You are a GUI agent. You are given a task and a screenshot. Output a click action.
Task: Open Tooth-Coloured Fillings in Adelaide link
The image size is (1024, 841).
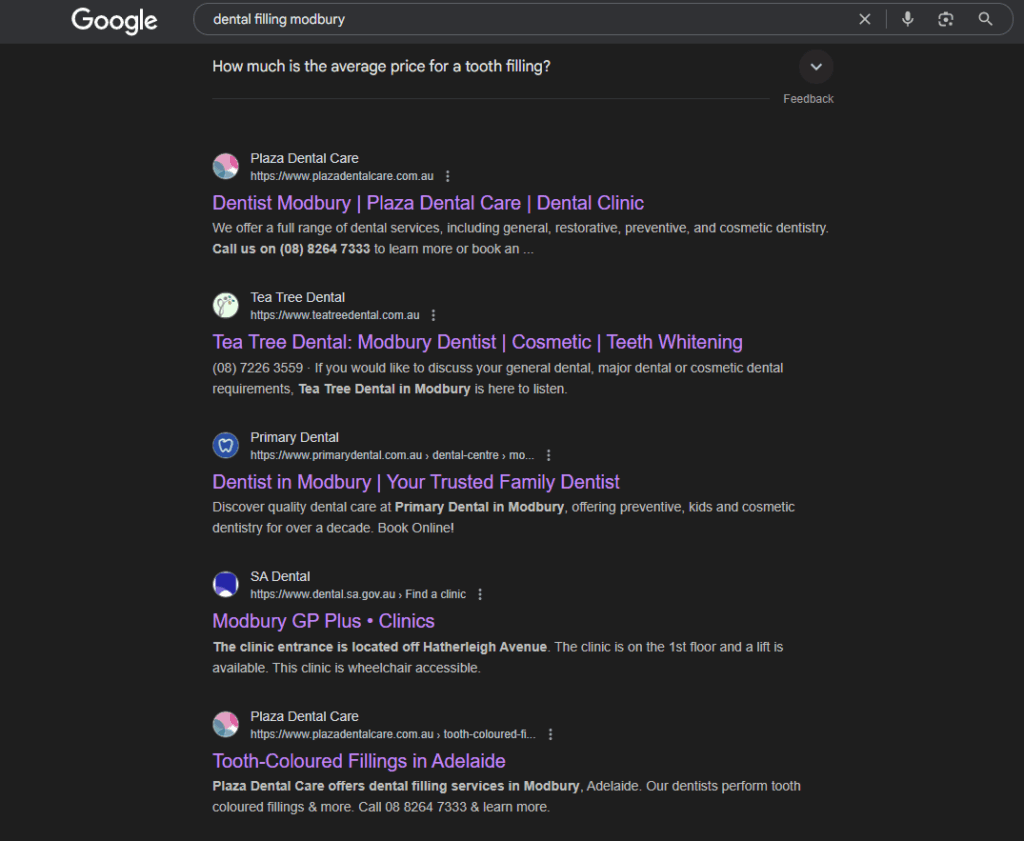click(x=359, y=761)
